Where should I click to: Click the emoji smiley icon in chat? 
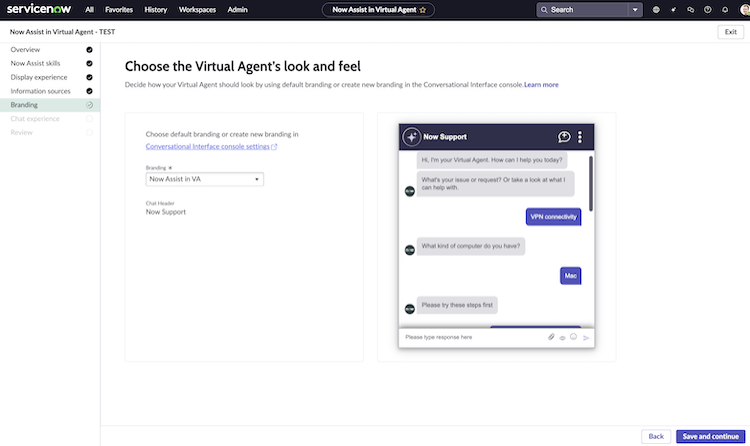tap(574, 336)
